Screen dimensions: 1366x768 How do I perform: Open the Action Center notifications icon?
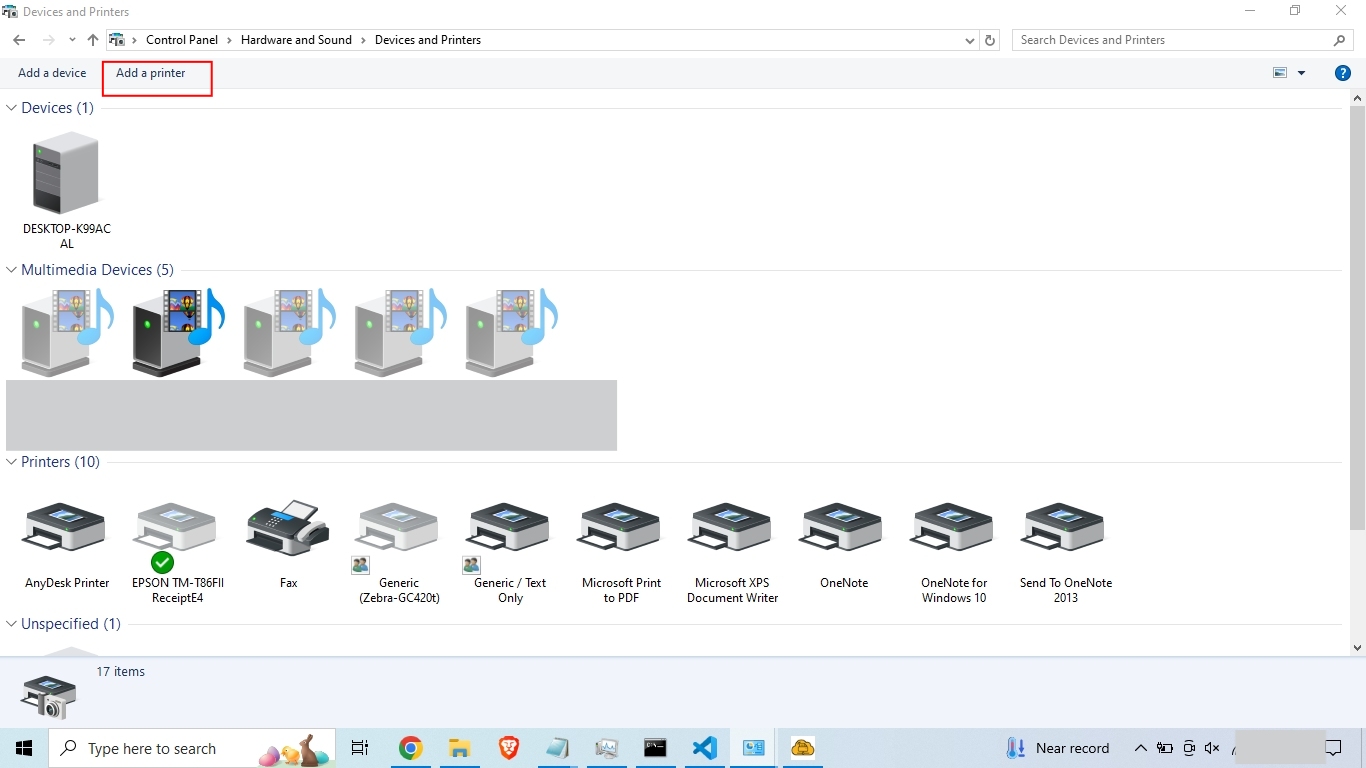coord(1333,748)
